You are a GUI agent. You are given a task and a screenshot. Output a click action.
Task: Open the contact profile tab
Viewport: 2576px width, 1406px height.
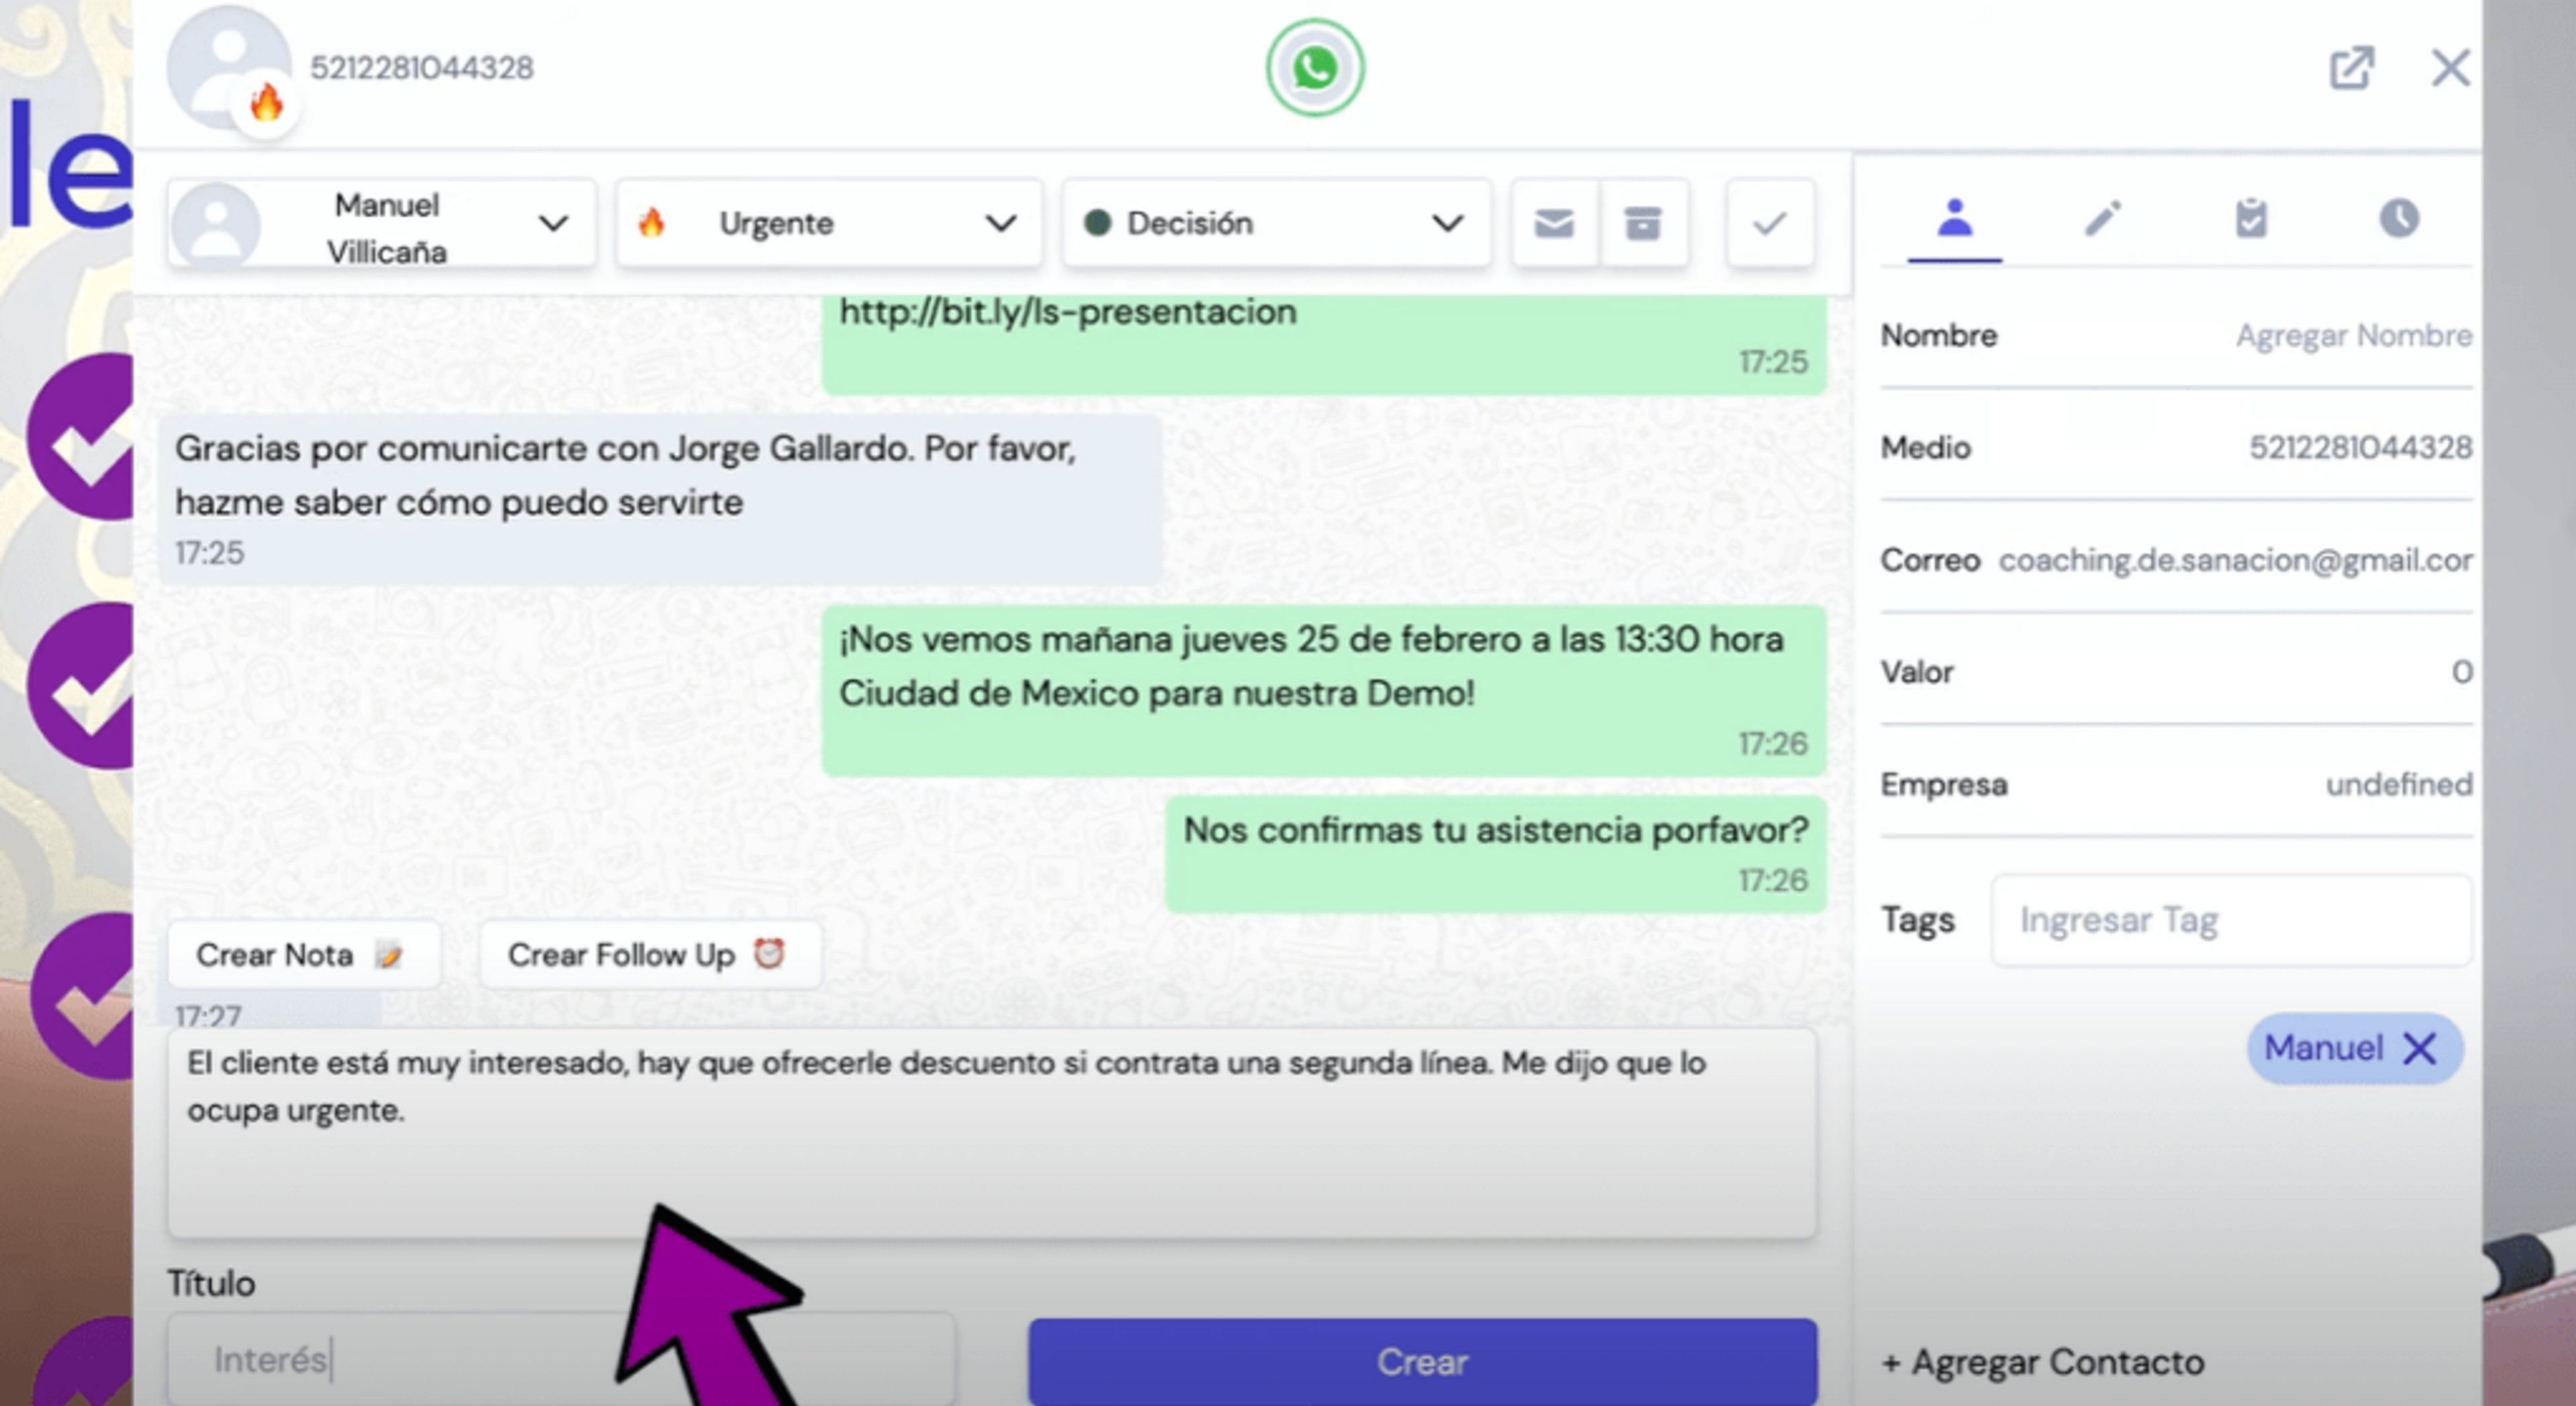tap(1954, 219)
